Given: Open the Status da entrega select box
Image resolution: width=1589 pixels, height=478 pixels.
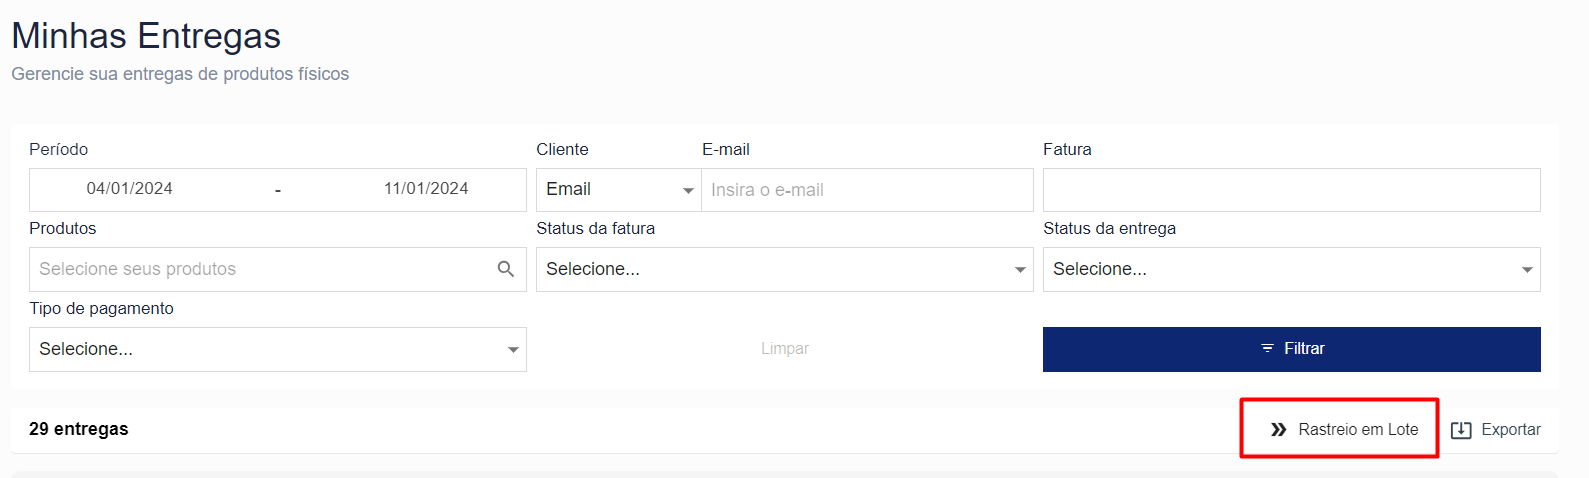Looking at the screenshot, I should 1292,270.
